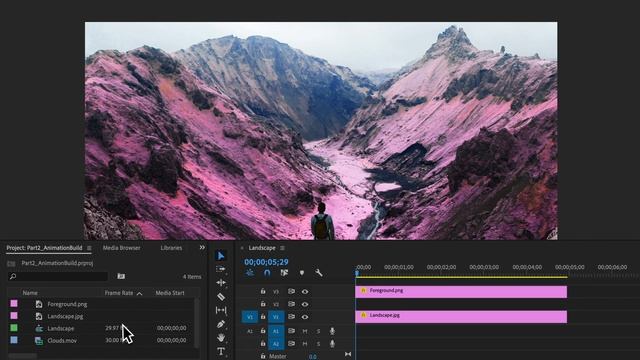Mute audio track A1

tap(305, 331)
